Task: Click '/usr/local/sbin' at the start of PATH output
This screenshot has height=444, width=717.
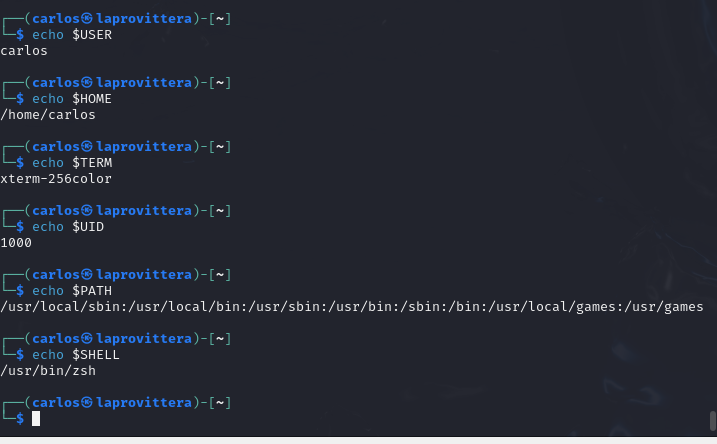Action: [60, 307]
